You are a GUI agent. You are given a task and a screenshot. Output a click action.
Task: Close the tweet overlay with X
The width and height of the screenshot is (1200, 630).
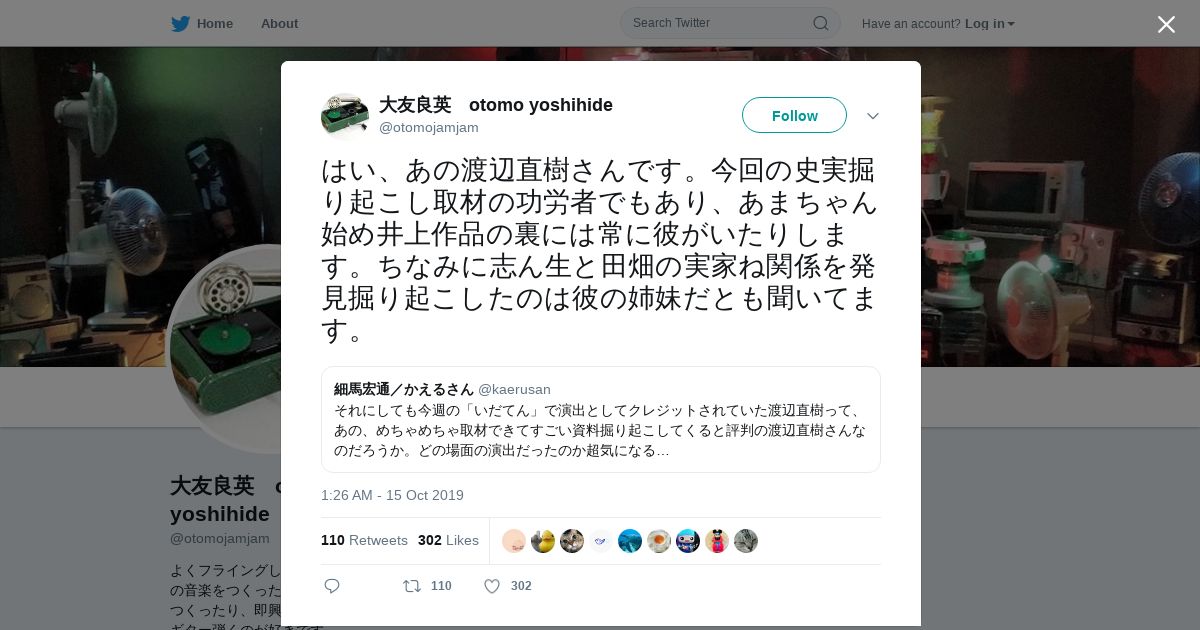point(1166,24)
